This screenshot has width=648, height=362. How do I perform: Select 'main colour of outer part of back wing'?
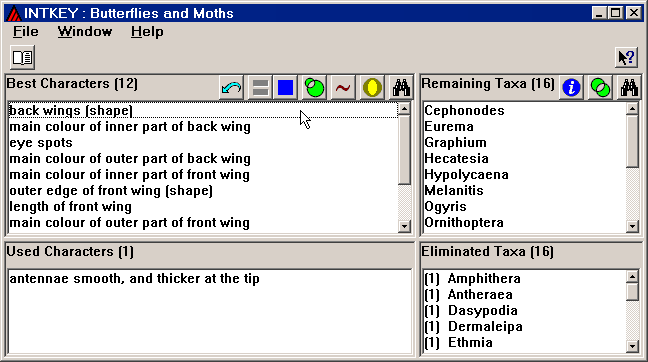203,159
